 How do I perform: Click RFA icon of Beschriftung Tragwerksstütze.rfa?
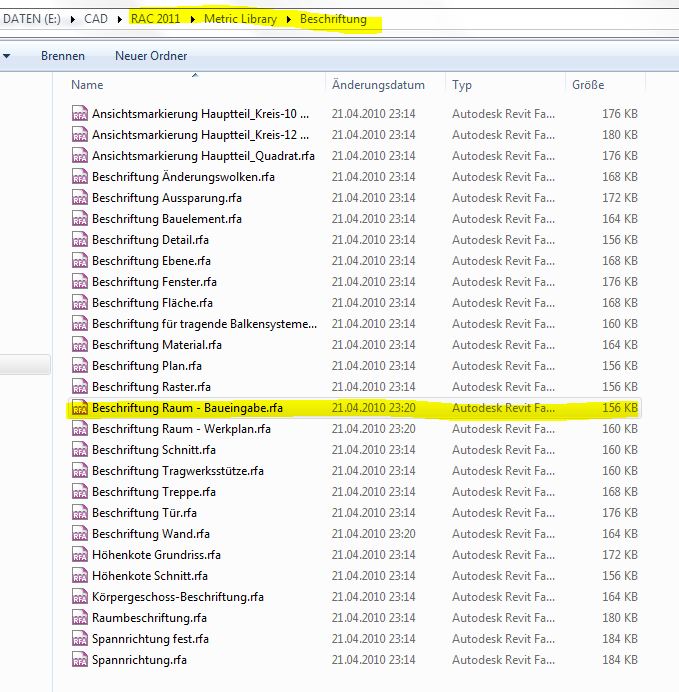[x=79, y=470]
